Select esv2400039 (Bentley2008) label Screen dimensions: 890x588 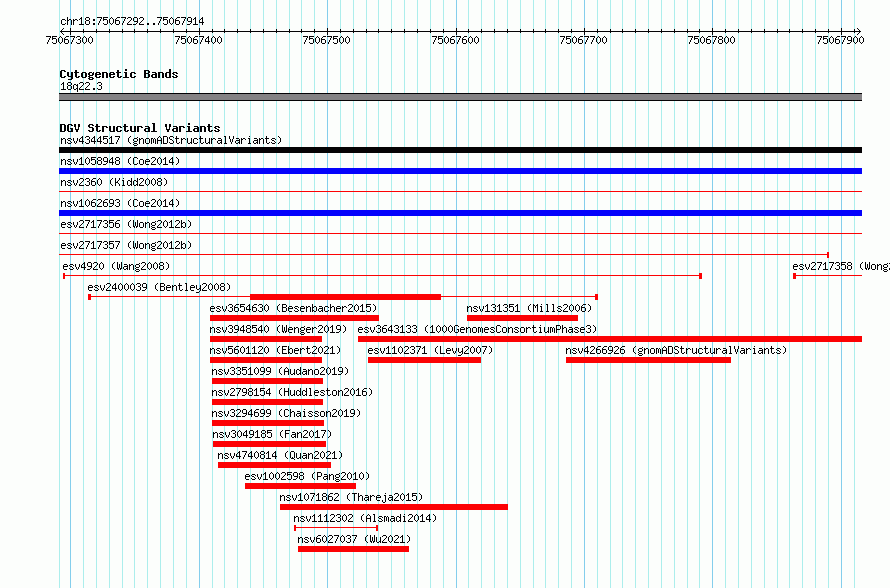pos(159,287)
